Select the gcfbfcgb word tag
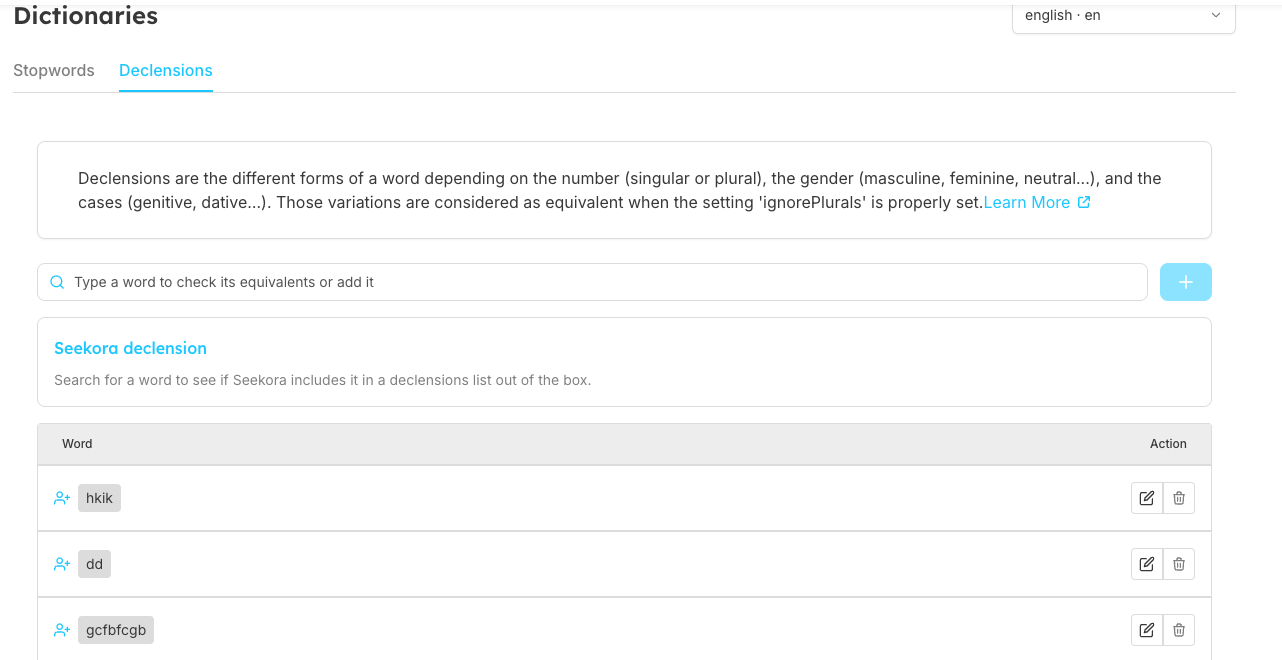This screenshot has height=660, width=1282. 116,630
